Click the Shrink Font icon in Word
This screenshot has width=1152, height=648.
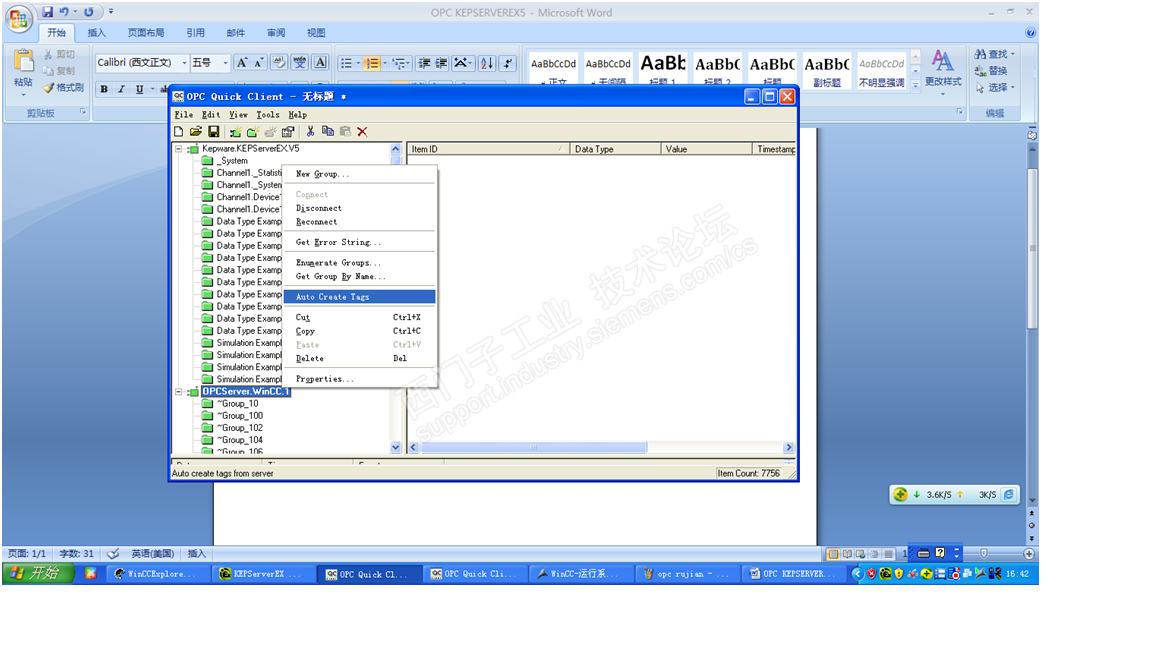point(259,63)
